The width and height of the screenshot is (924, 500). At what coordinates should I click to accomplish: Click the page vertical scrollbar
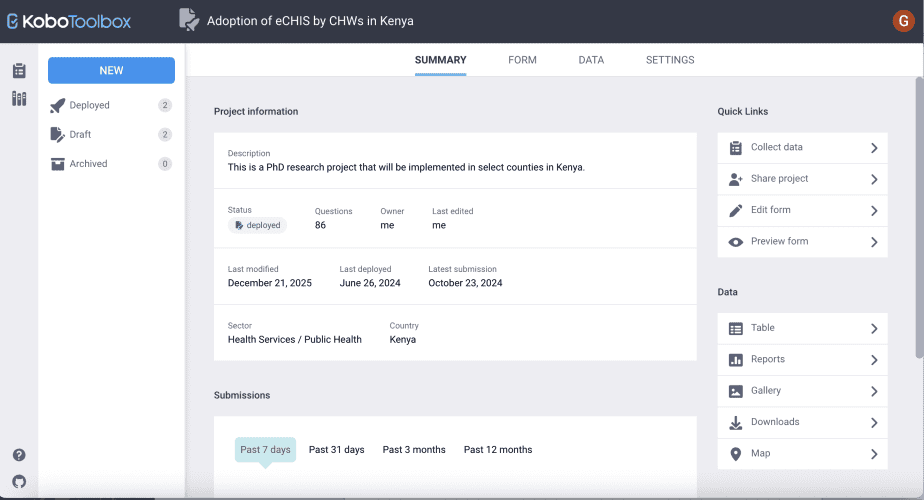coord(918,200)
